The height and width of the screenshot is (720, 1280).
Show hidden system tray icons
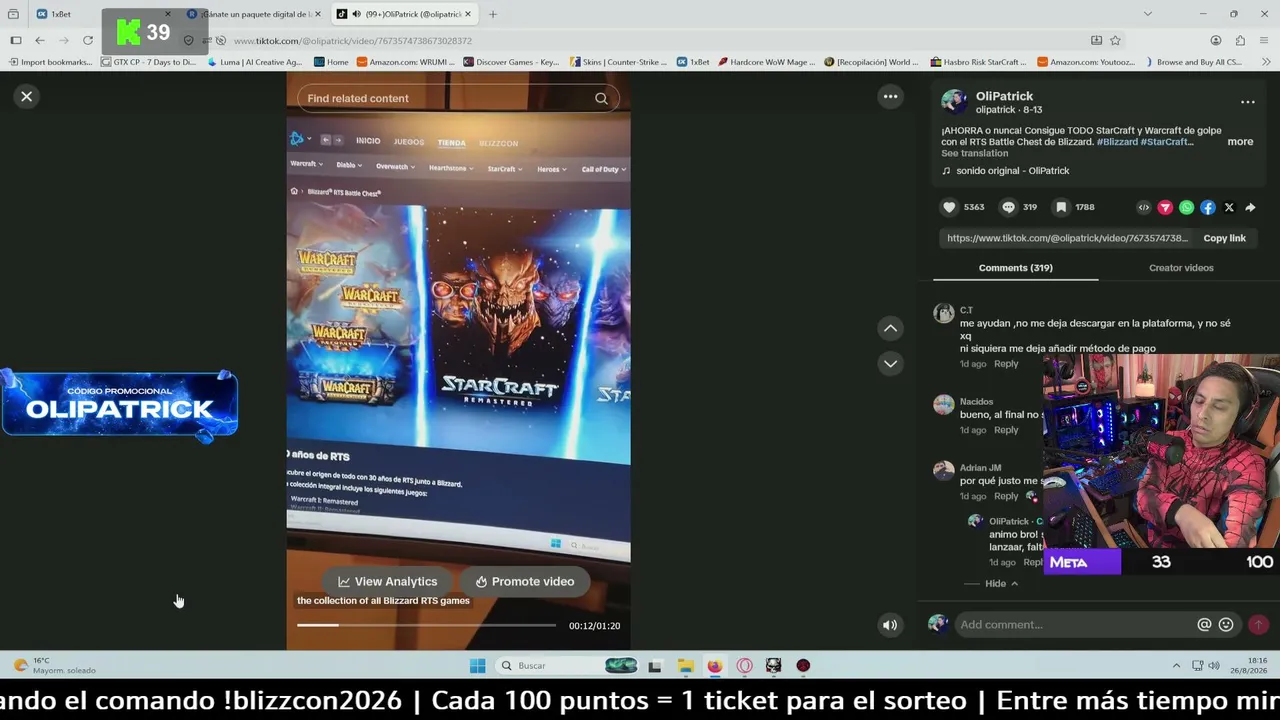(x=1176, y=666)
